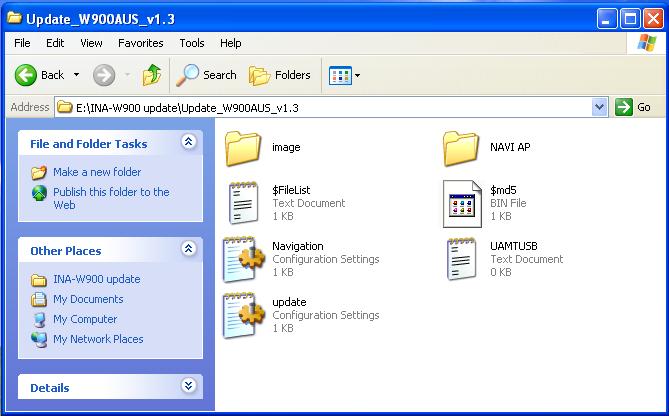Click the File and Folder Tasks heading

[x=89, y=144]
